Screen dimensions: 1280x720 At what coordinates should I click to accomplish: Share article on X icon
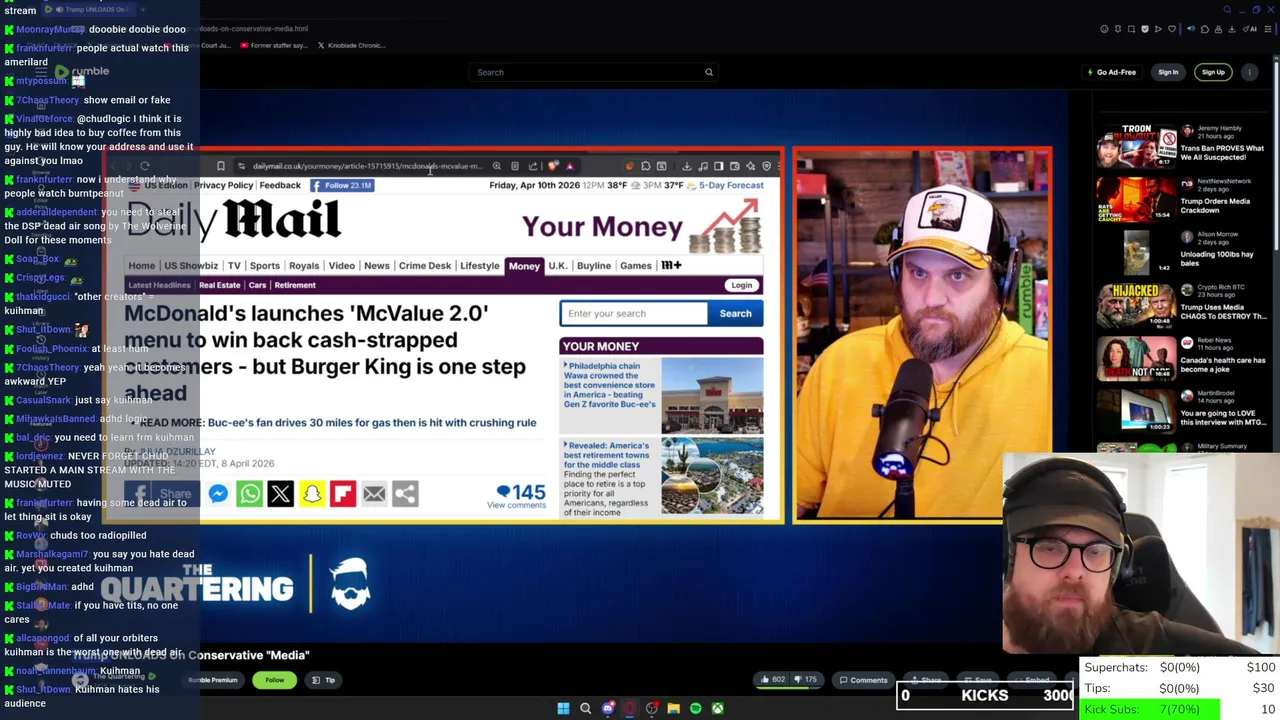280,493
